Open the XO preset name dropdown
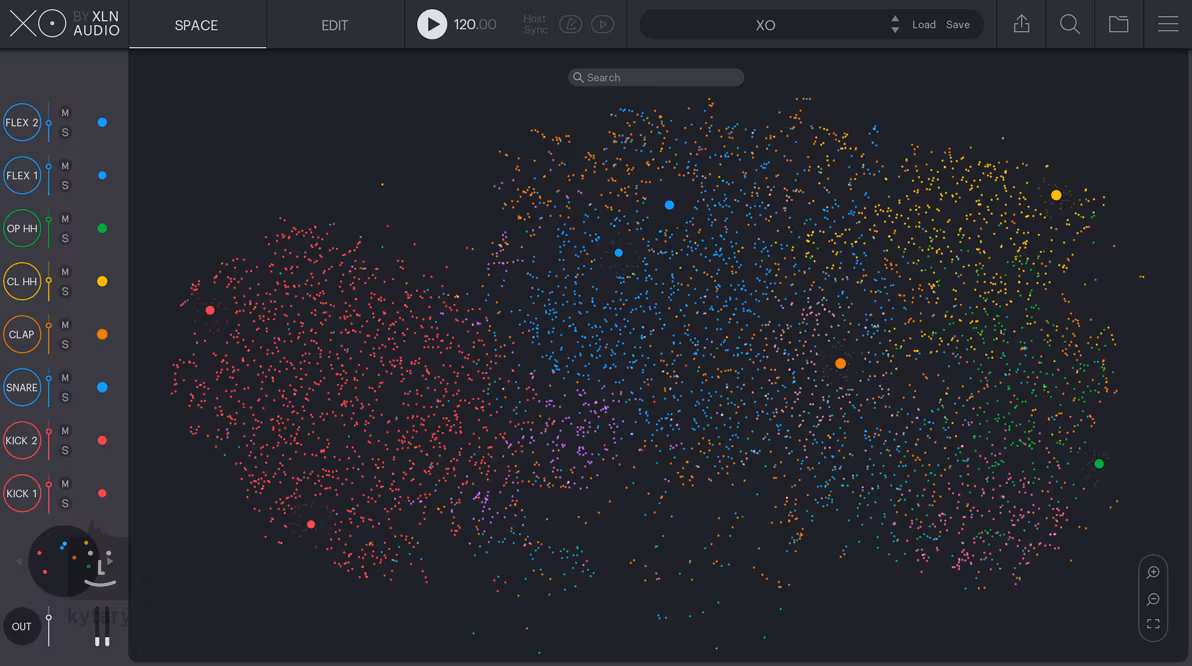The image size is (1192, 666). coord(765,25)
